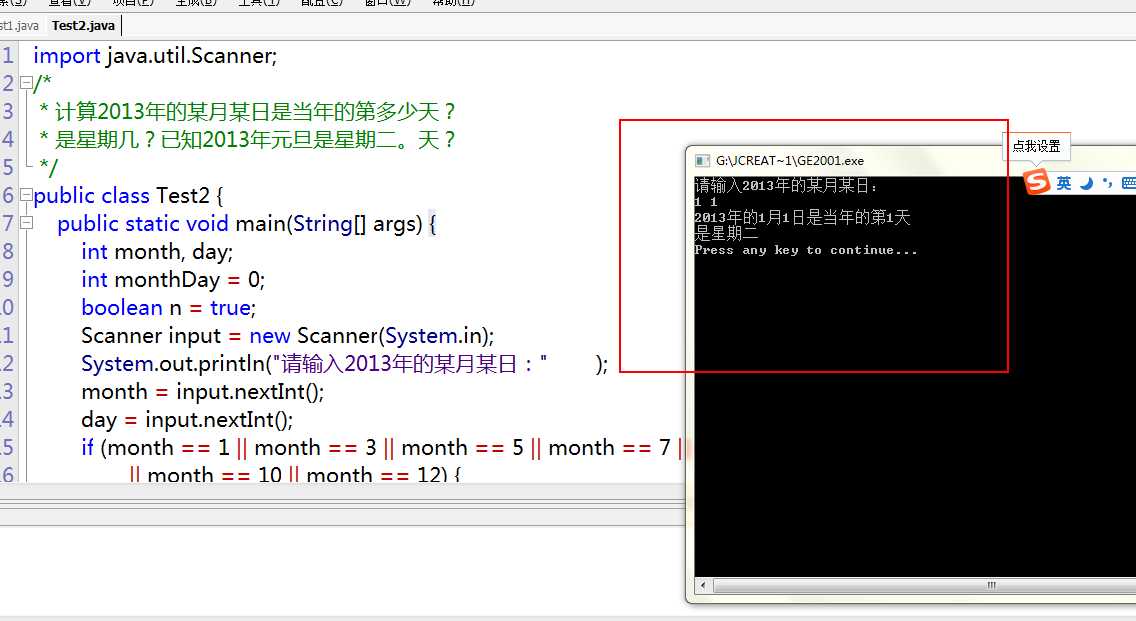The width and height of the screenshot is (1136, 621).
Task: Click the 'month = input.nextInt();' line
Action: [x=203, y=392]
